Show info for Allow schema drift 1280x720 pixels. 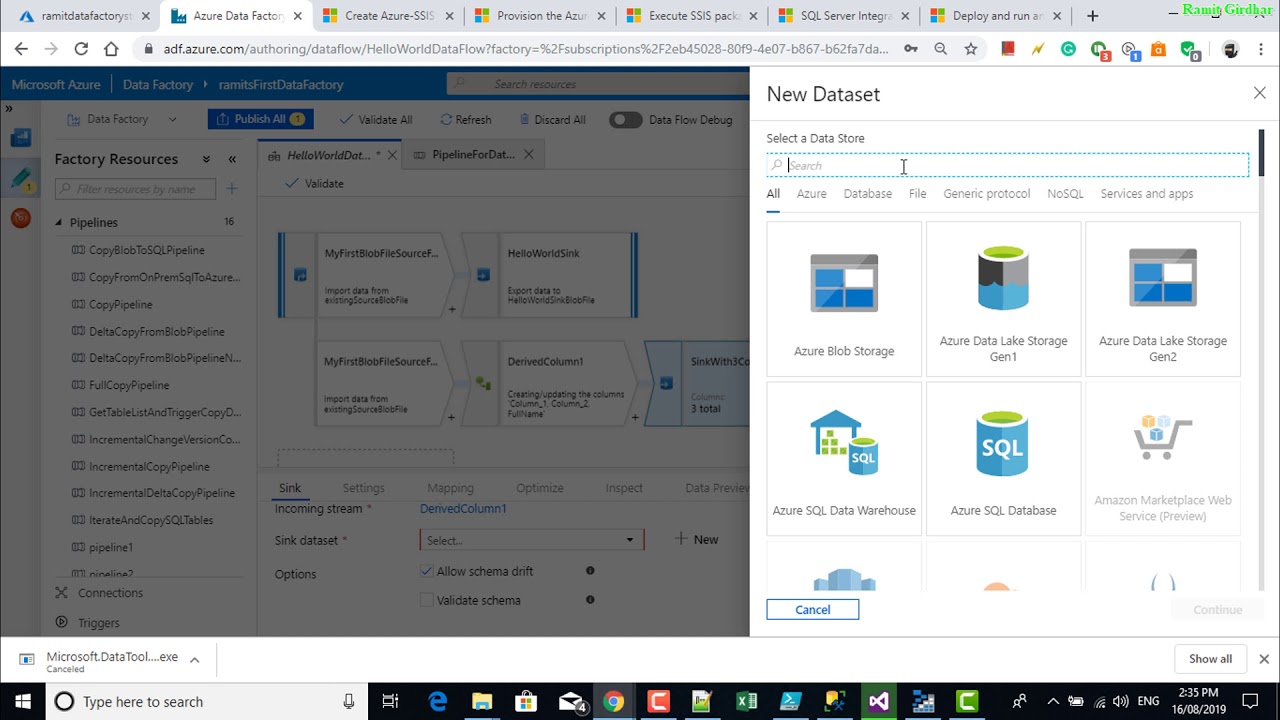[x=590, y=571]
